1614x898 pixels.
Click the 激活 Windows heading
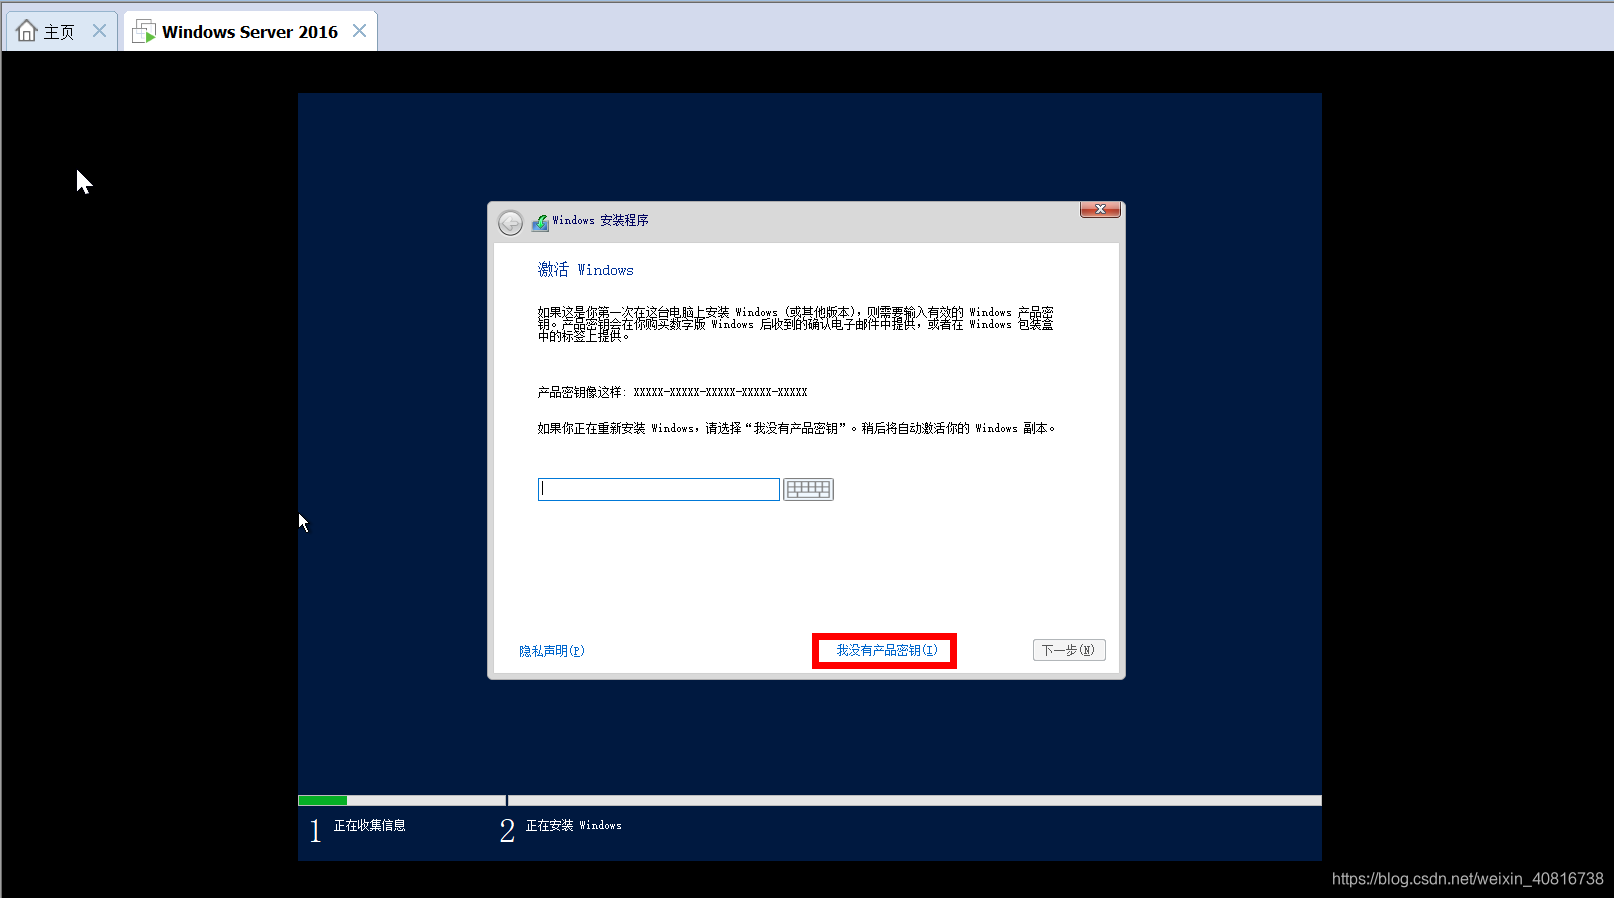(586, 270)
